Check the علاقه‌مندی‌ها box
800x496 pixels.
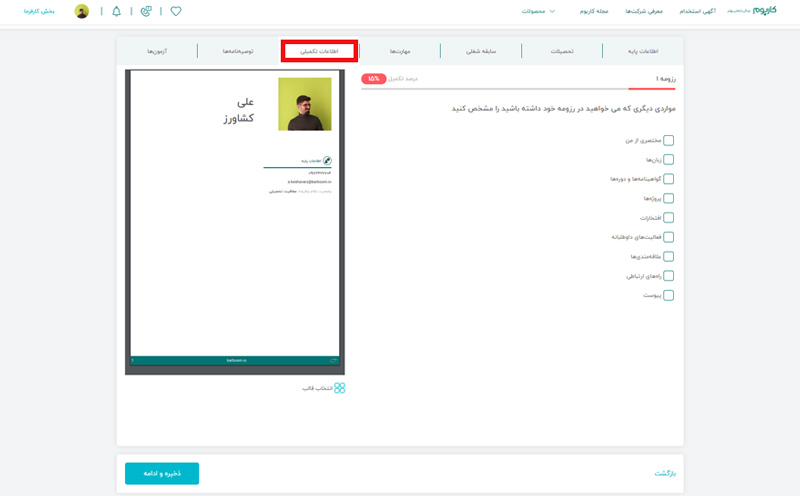pos(668,257)
